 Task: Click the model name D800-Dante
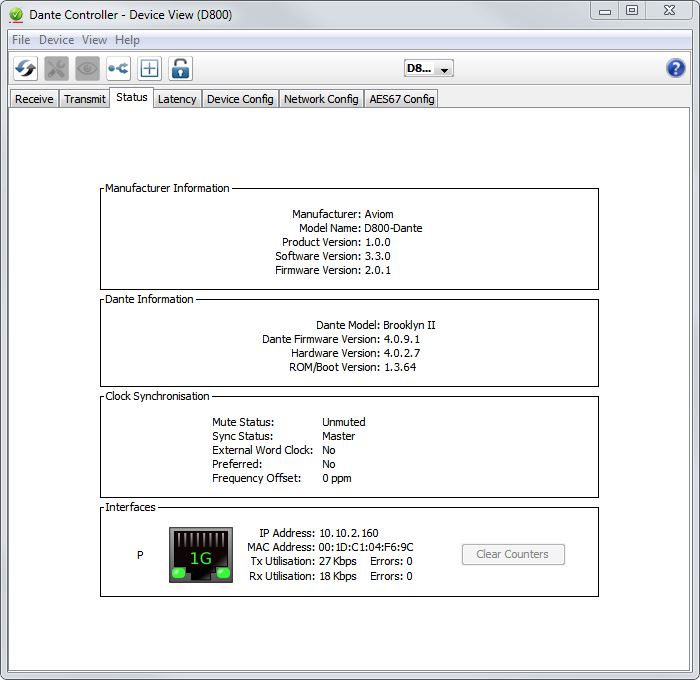393,228
